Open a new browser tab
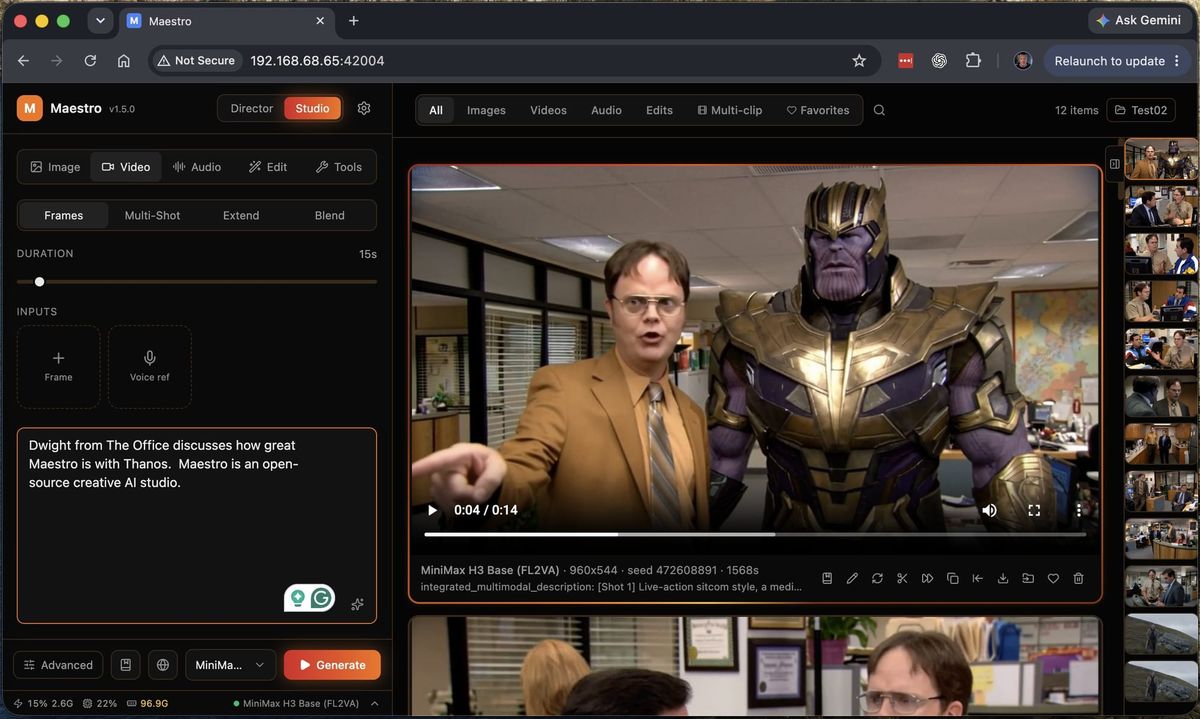Viewport: 1200px width, 719px height. click(x=353, y=20)
